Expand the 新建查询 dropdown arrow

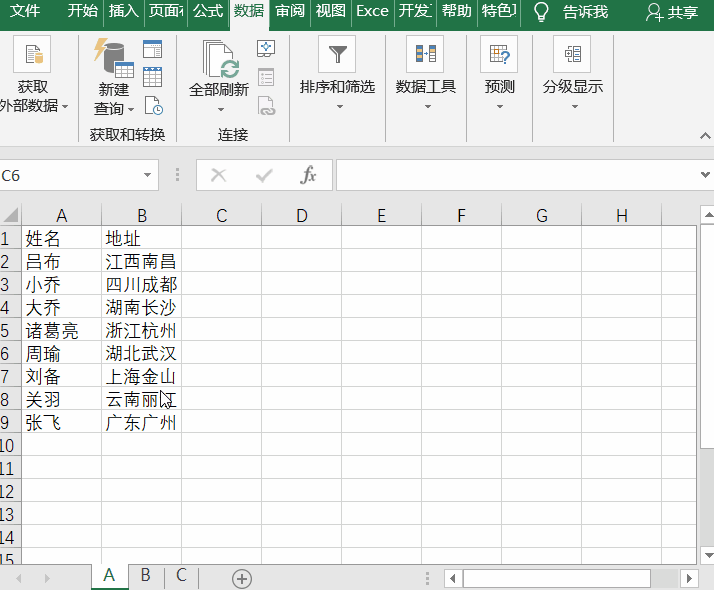click(131, 109)
